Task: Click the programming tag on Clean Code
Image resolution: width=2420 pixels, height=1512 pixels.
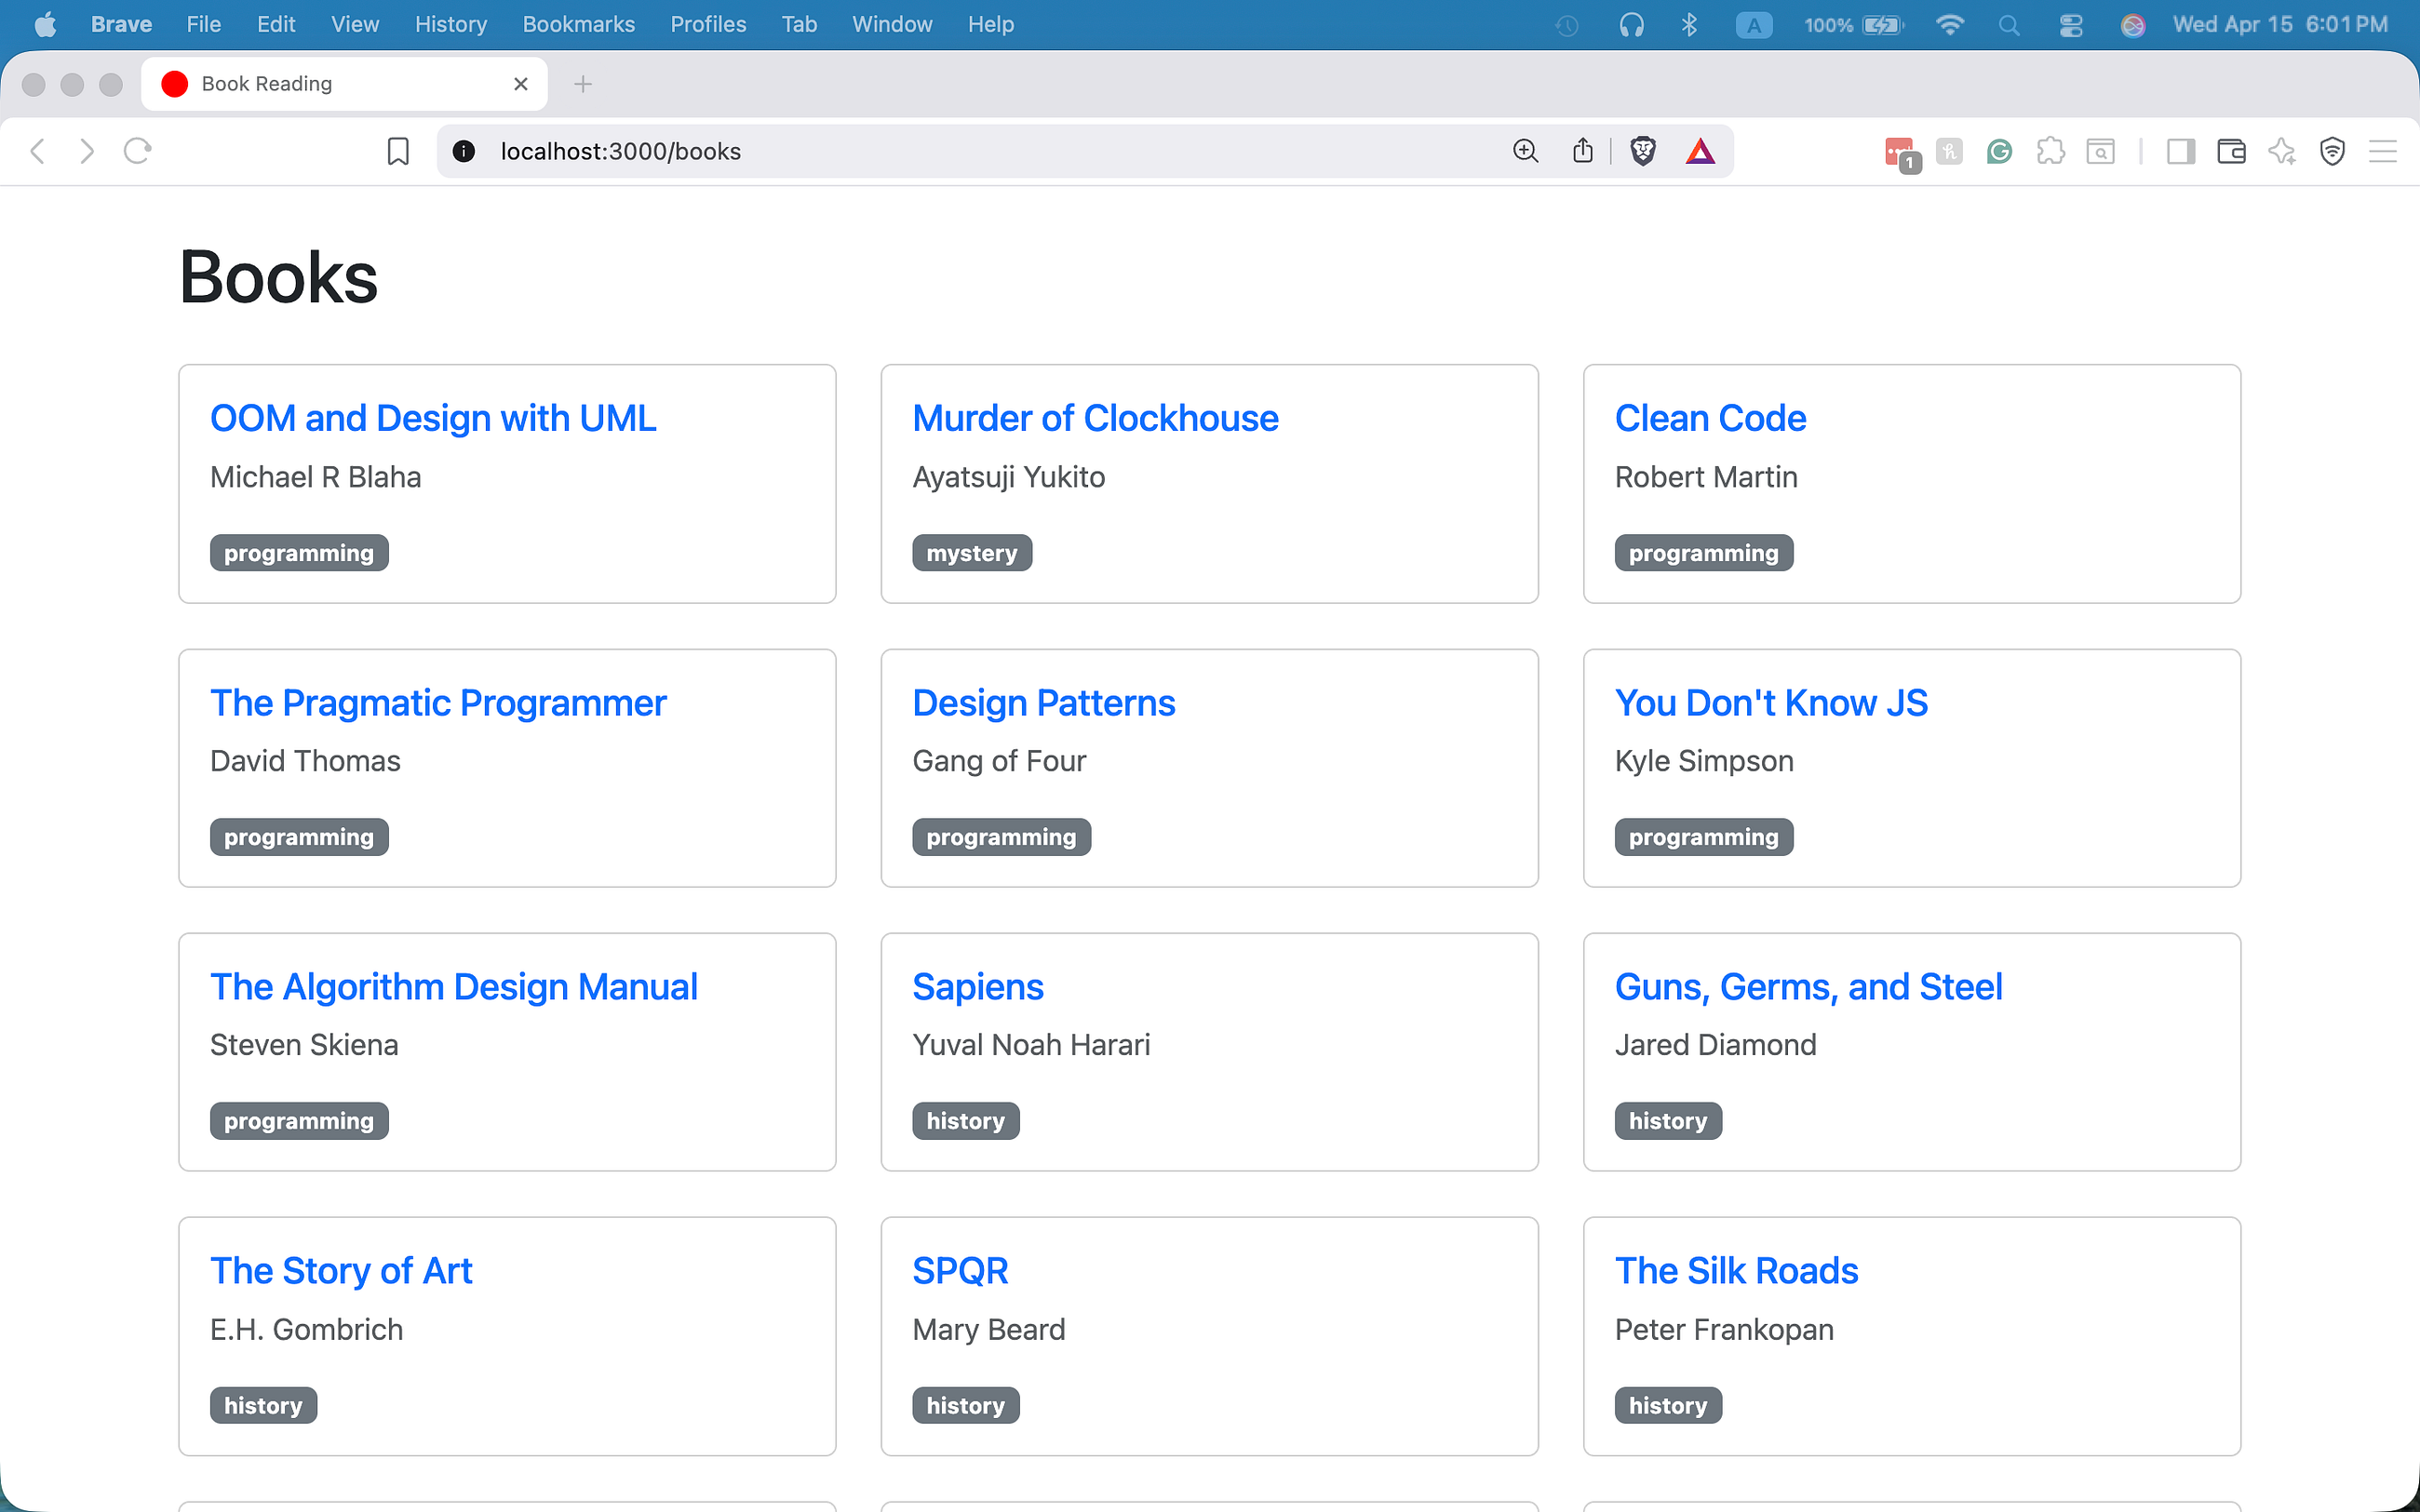Action: (1704, 553)
